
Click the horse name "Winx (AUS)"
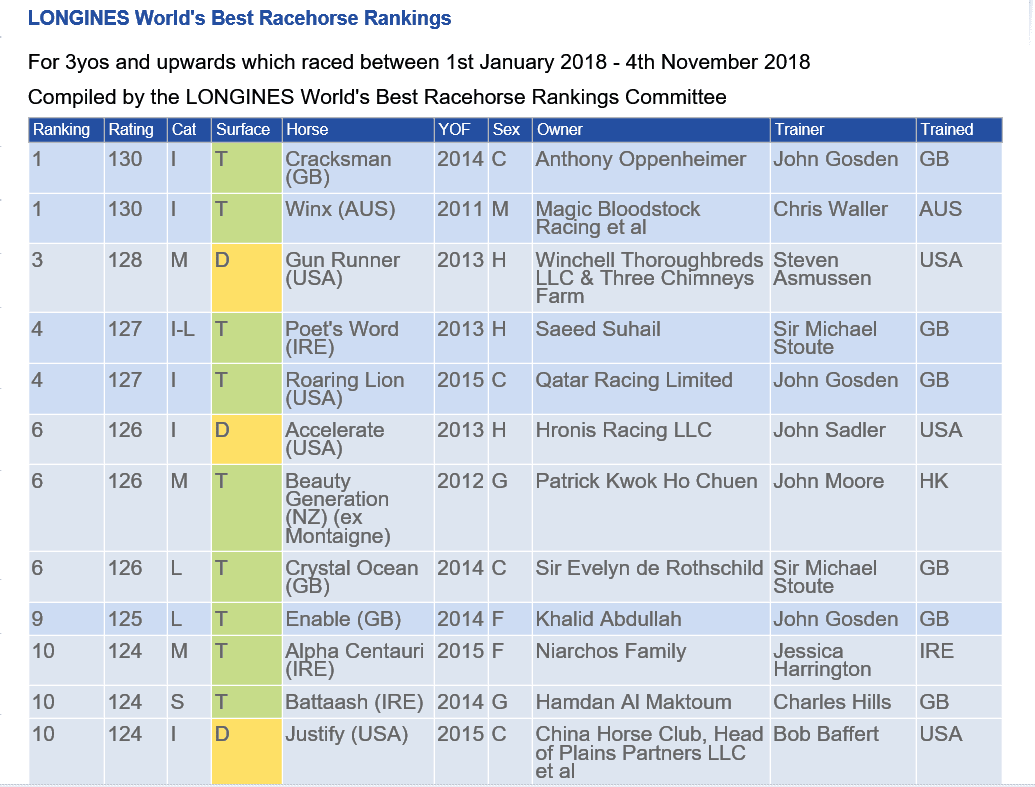[340, 209]
